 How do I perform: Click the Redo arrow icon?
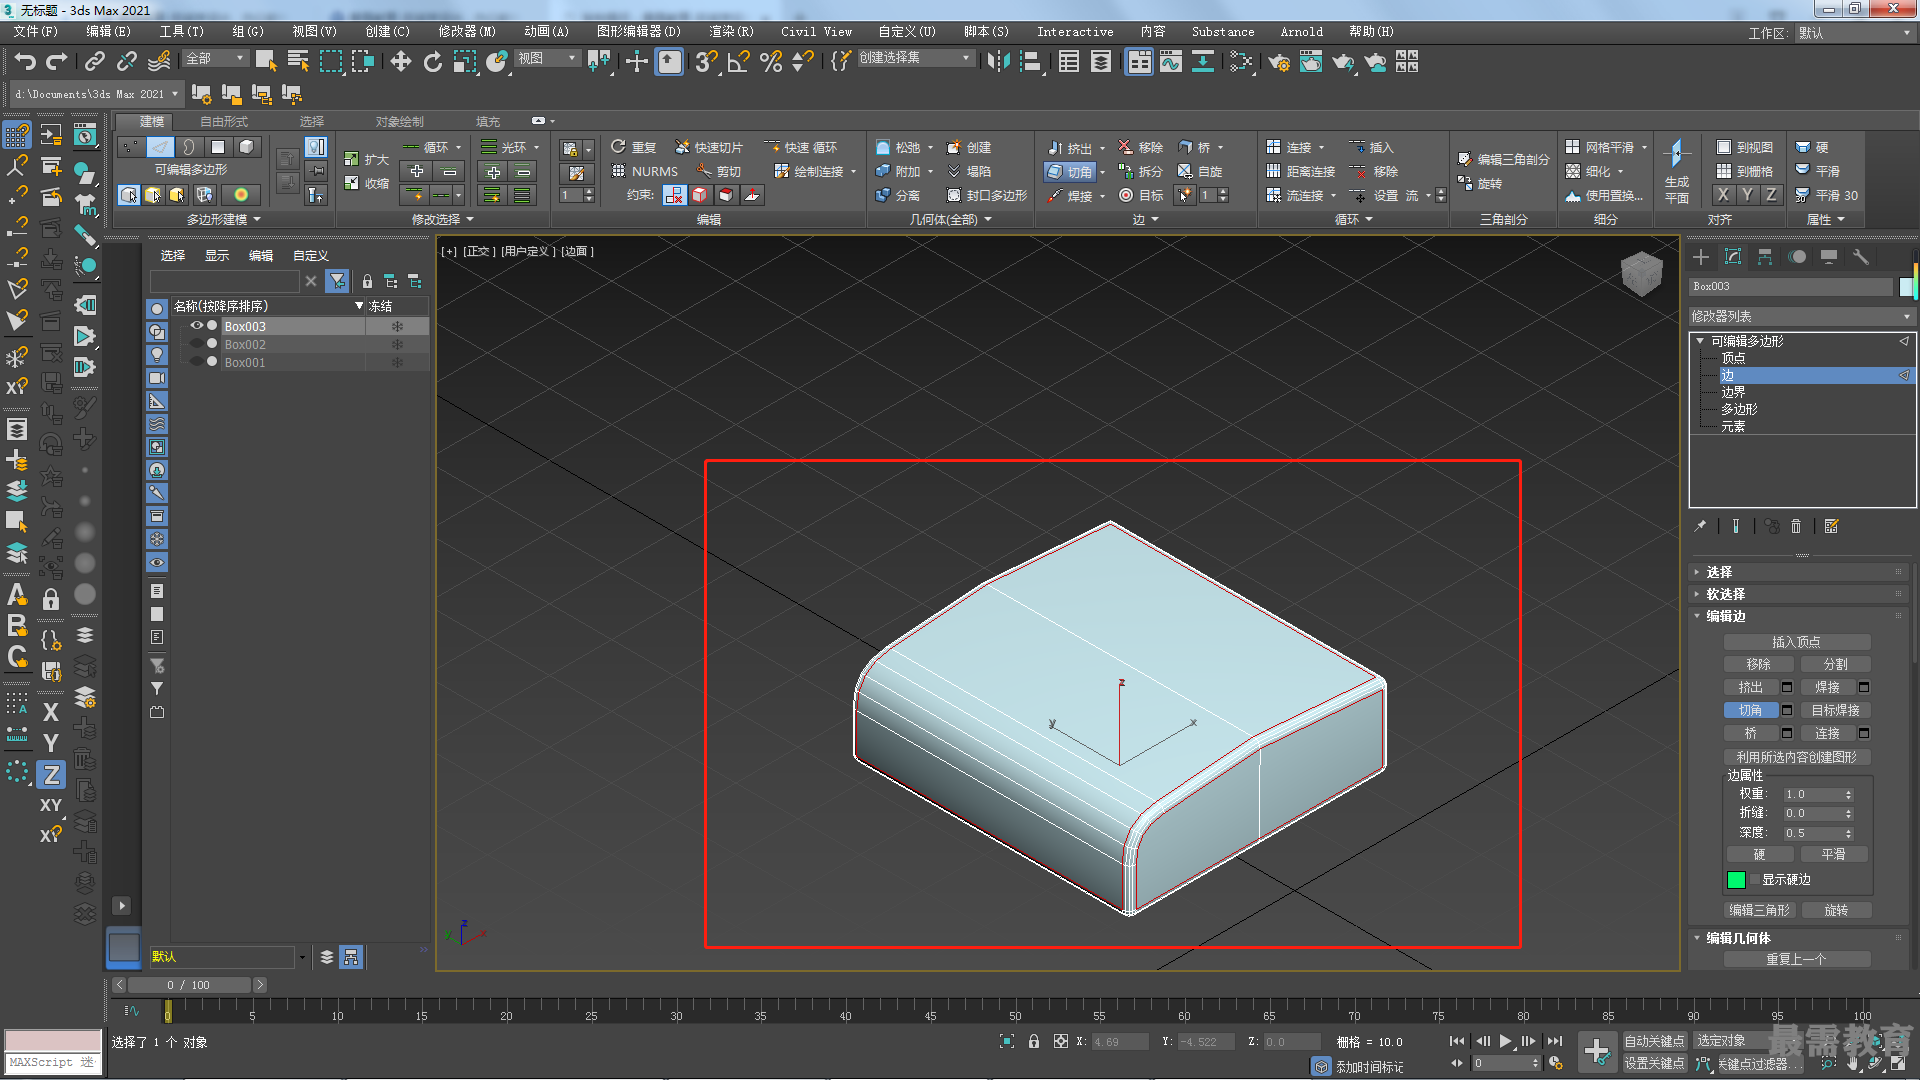click(x=57, y=62)
